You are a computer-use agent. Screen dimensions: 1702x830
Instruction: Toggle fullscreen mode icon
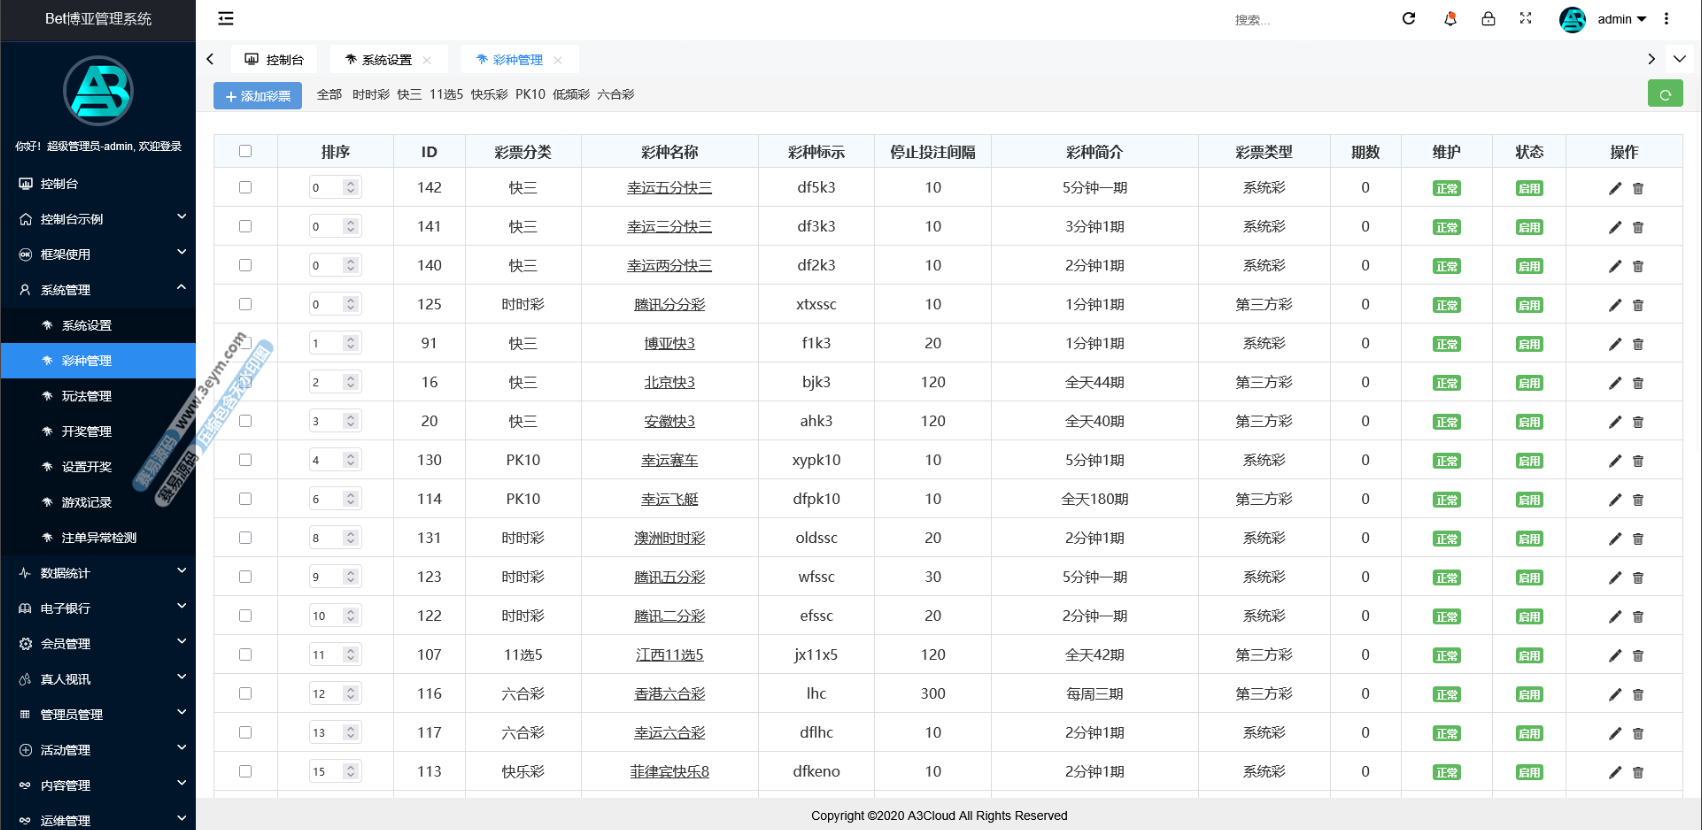point(1525,18)
